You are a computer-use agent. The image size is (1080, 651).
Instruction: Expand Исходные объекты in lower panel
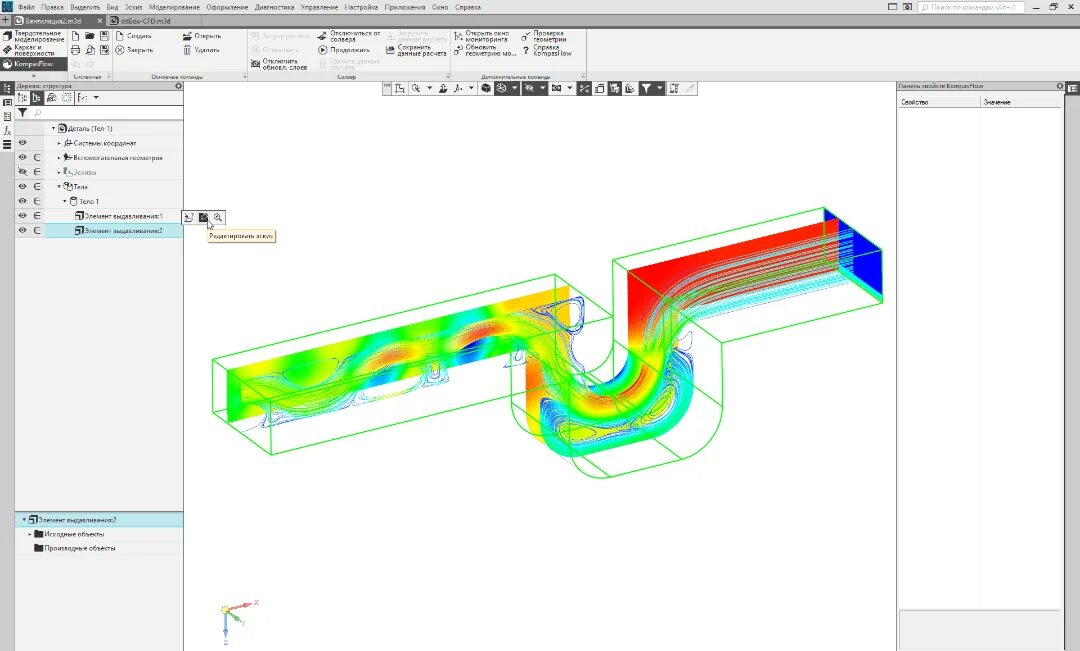click(x=30, y=534)
